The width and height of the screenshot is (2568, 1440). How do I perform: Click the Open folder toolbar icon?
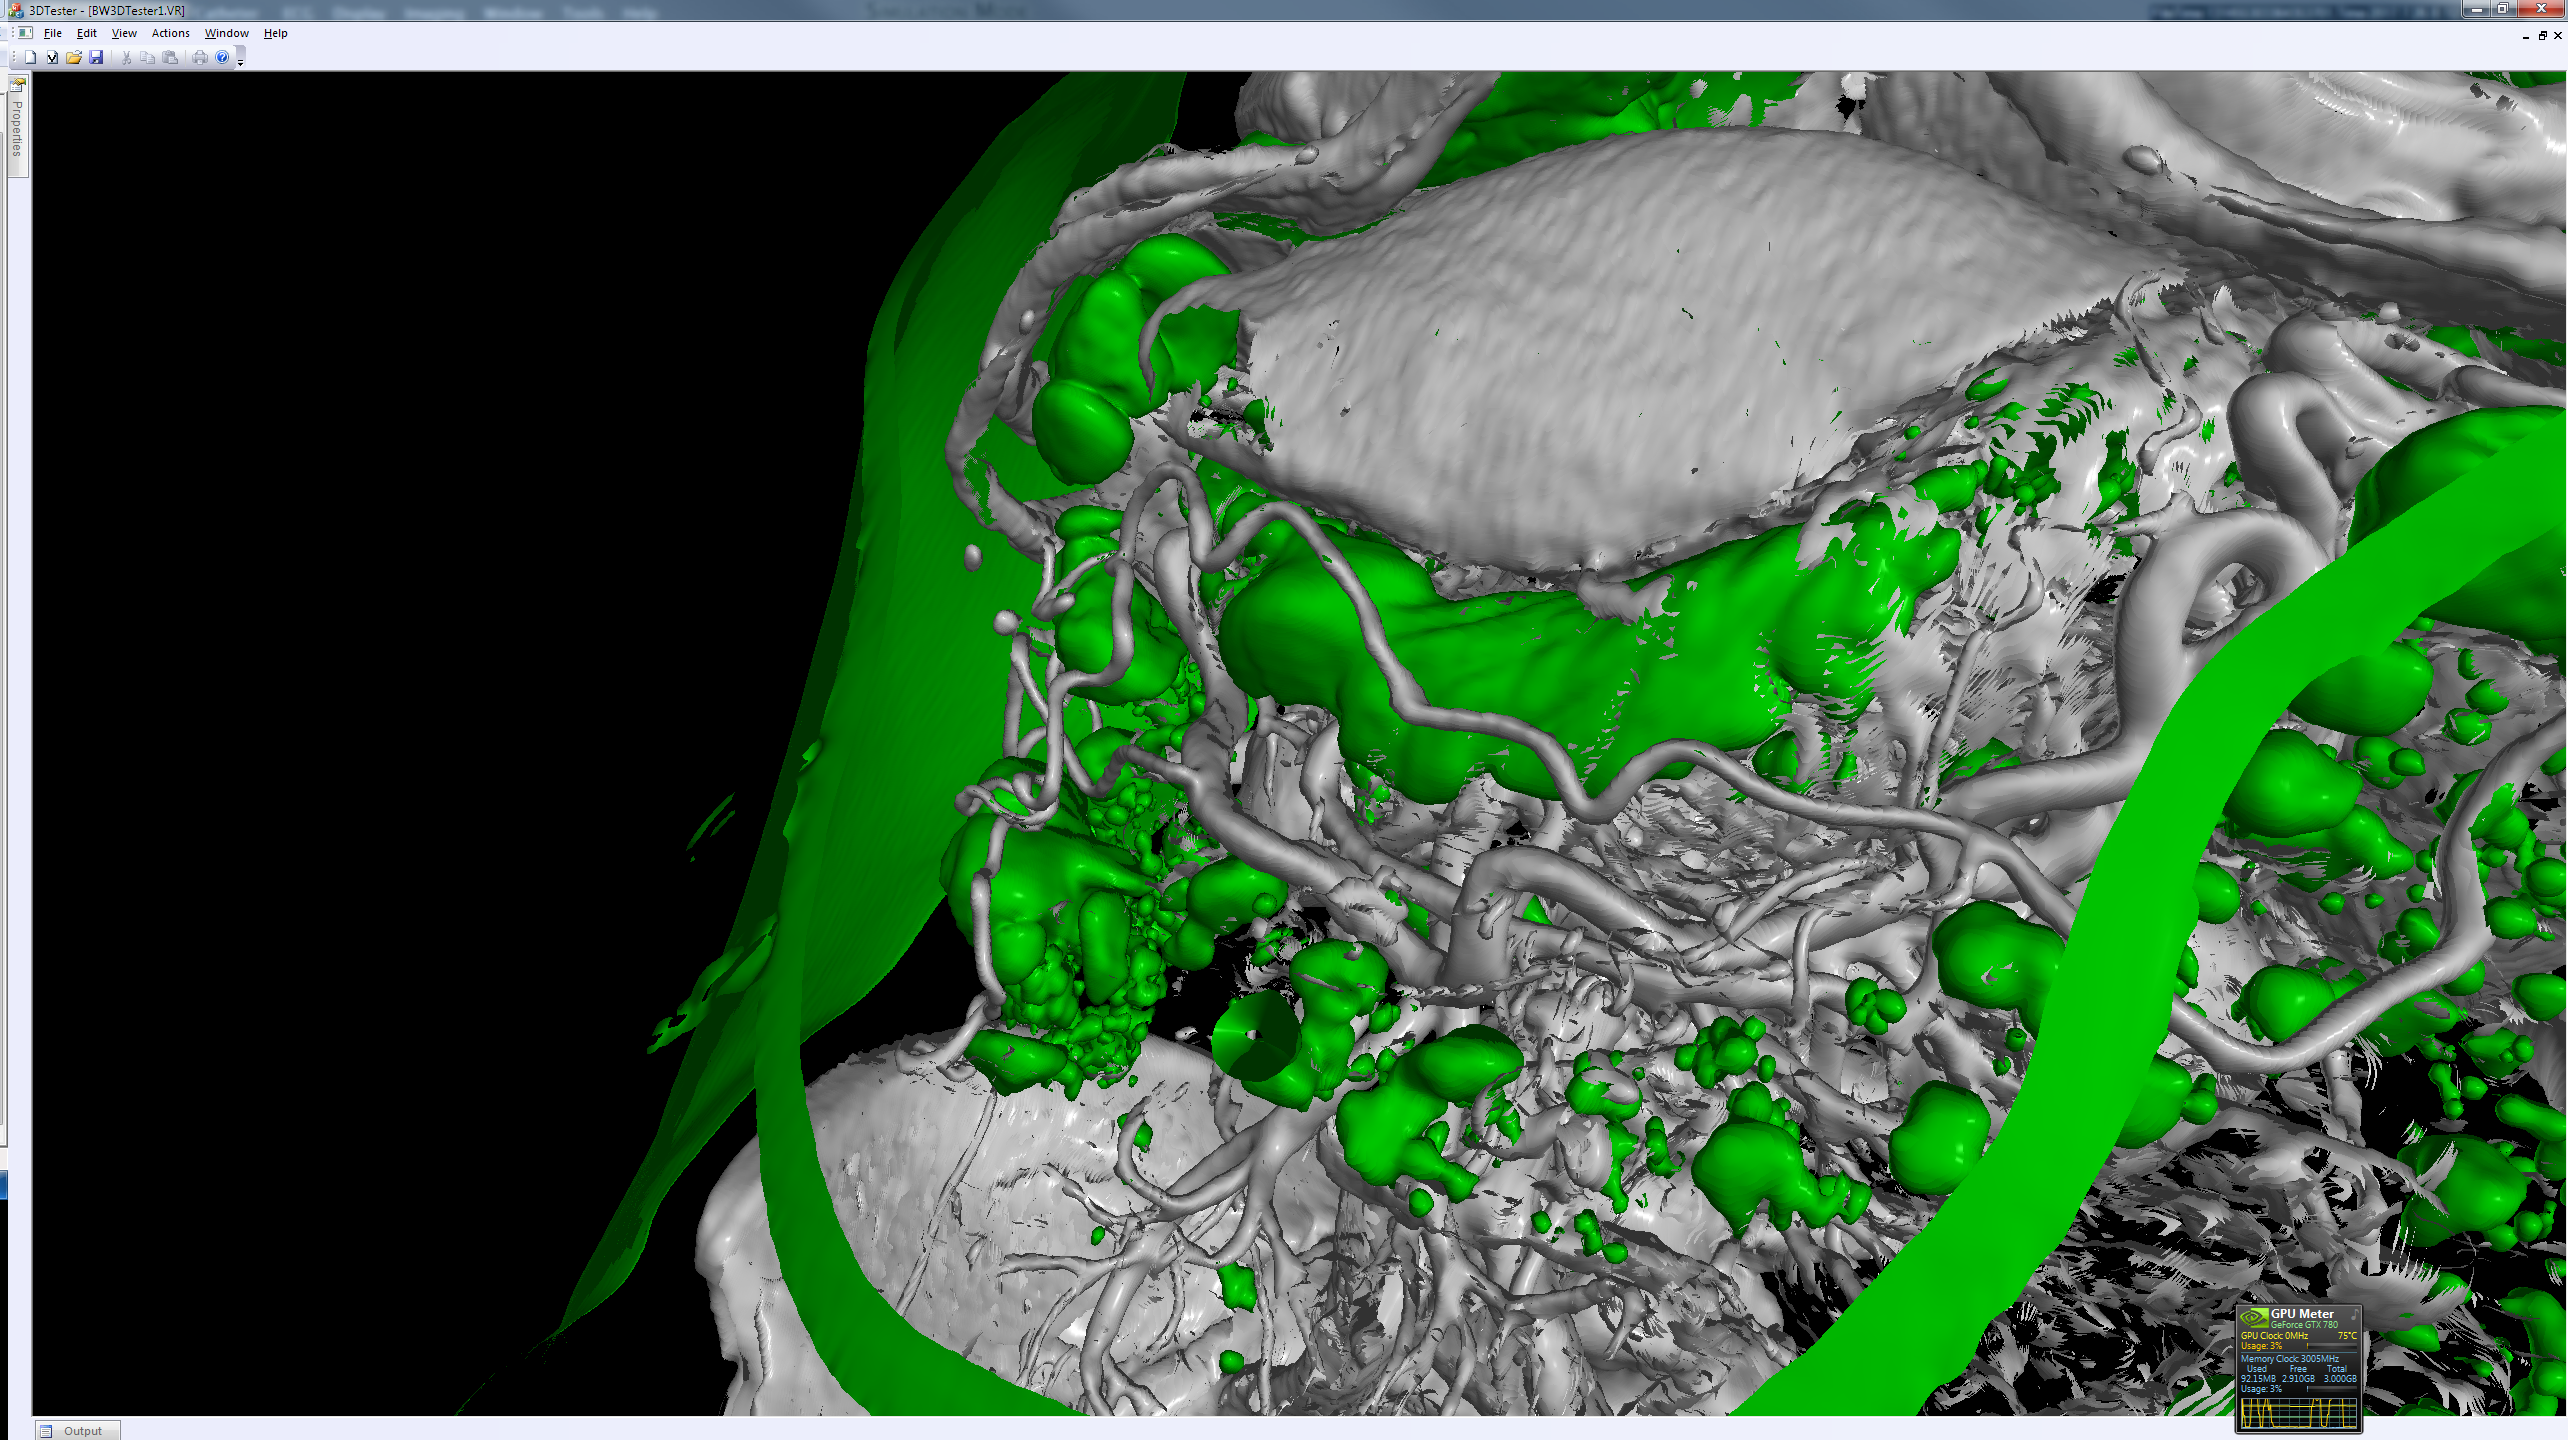pos(74,57)
